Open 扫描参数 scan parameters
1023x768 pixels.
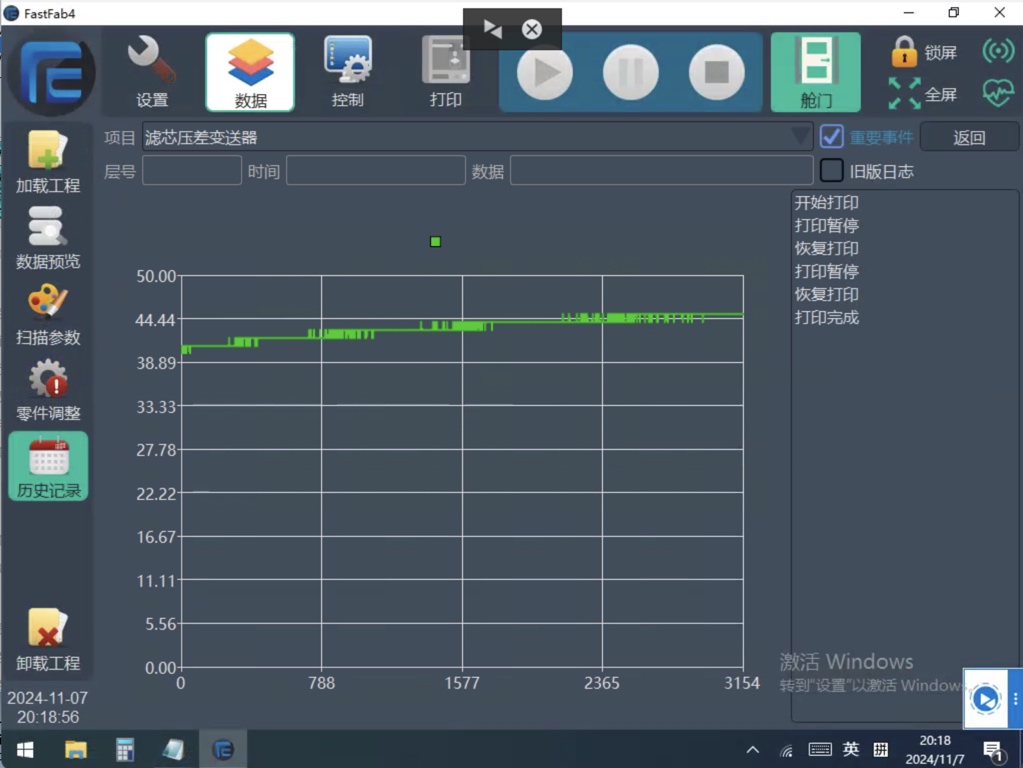click(48, 314)
